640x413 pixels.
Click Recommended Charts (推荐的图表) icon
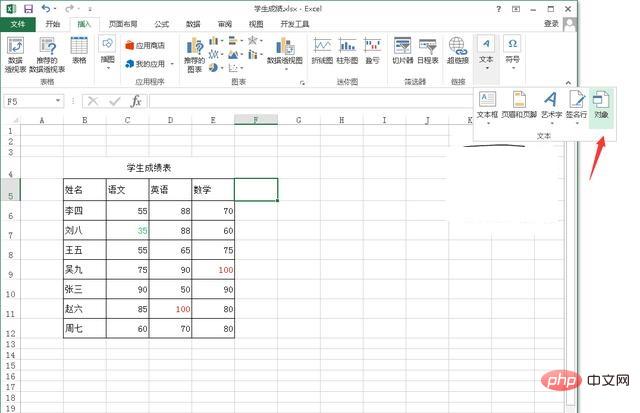click(195, 55)
